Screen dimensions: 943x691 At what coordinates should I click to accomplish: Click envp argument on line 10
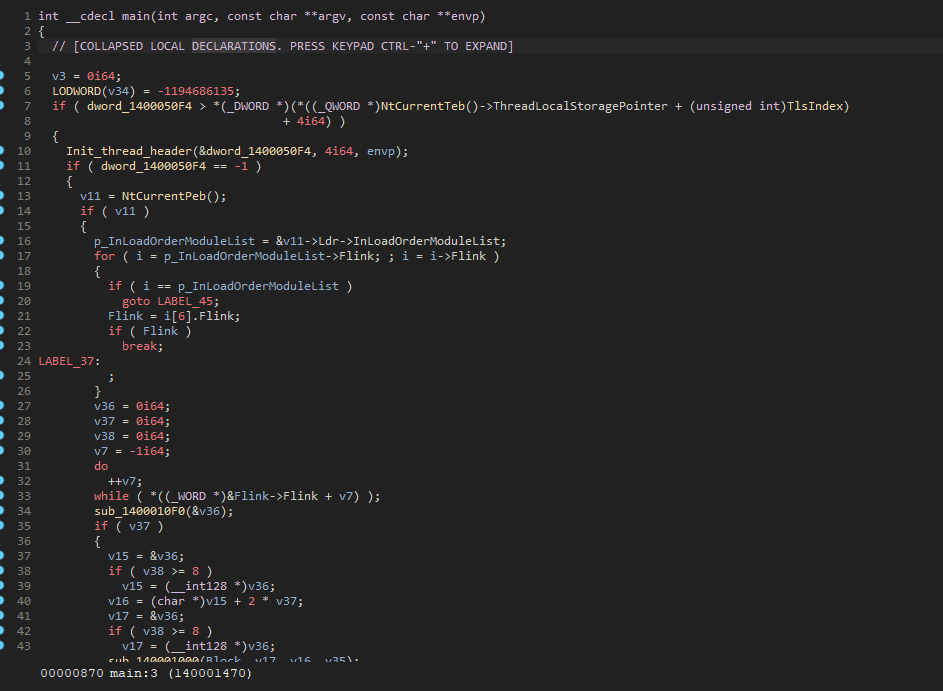pos(380,151)
